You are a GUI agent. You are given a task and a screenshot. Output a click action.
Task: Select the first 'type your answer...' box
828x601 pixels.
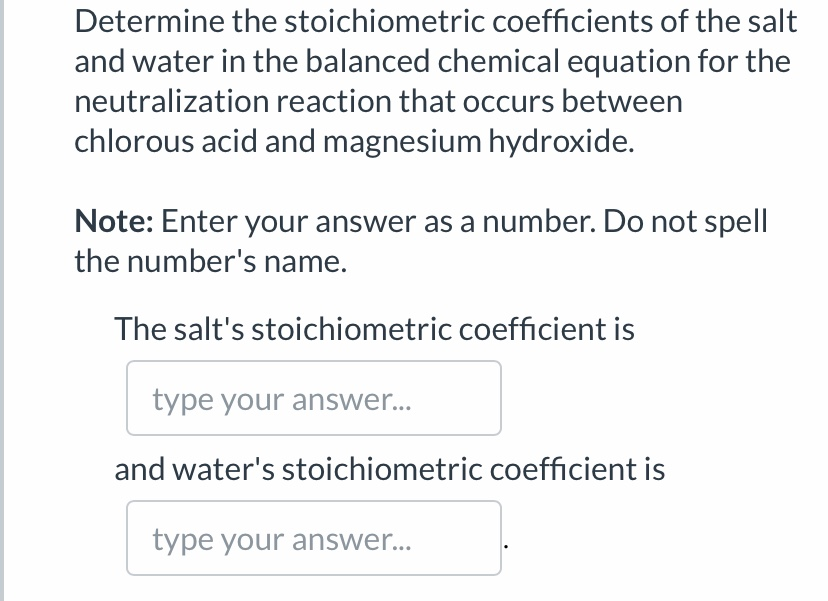click(x=313, y=398)
